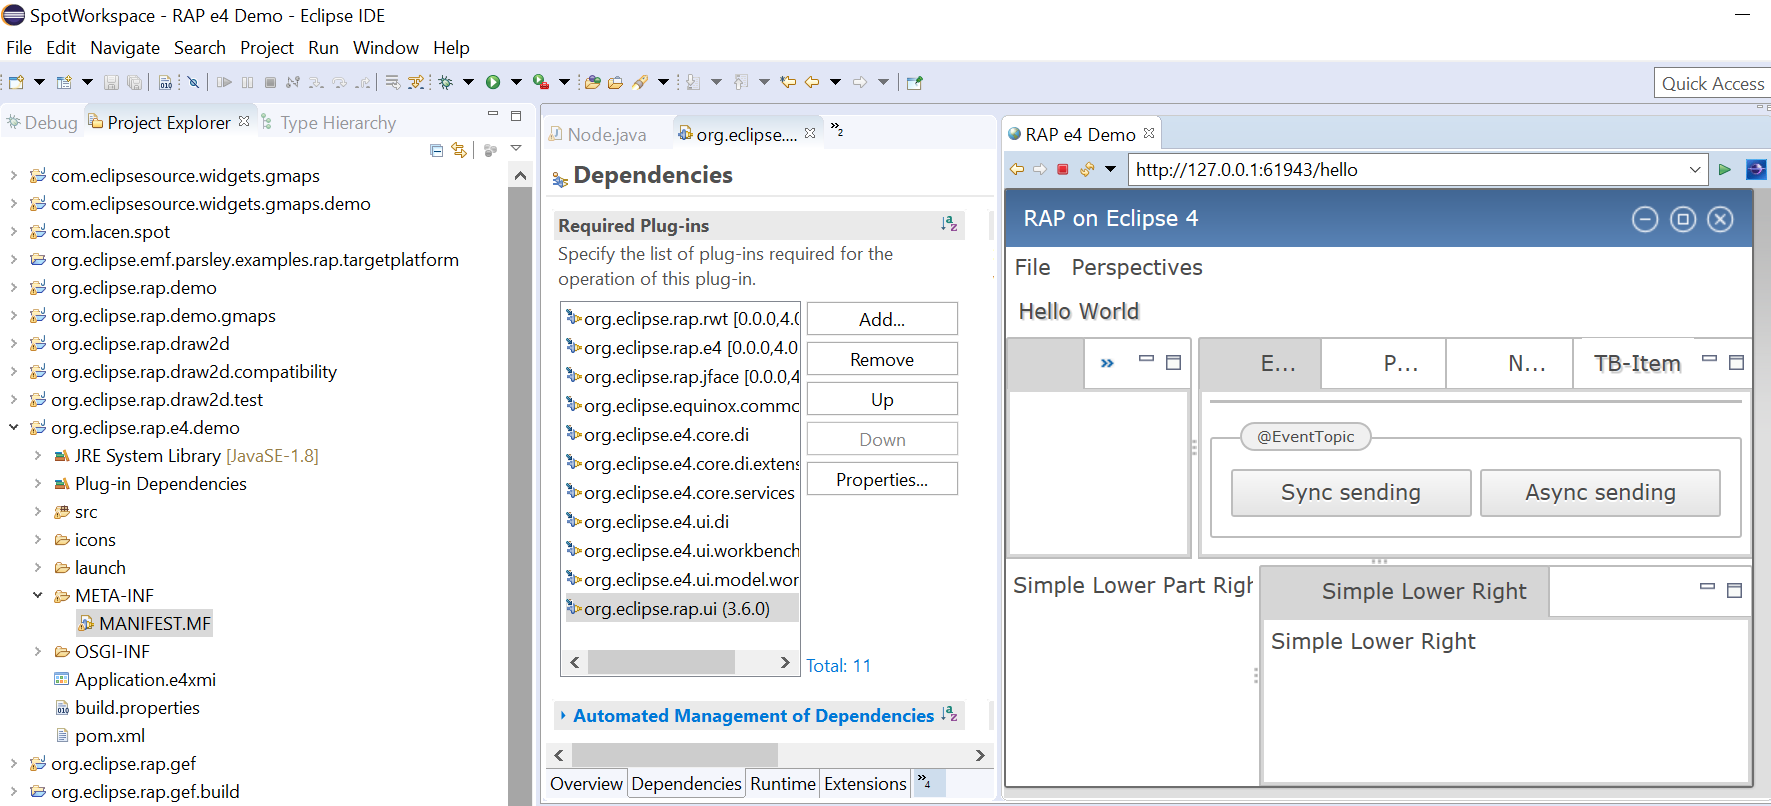Screen dimensions: 1771x806
Task: Click the Debug bug icon in main toolbar
Action: [446, 83]
